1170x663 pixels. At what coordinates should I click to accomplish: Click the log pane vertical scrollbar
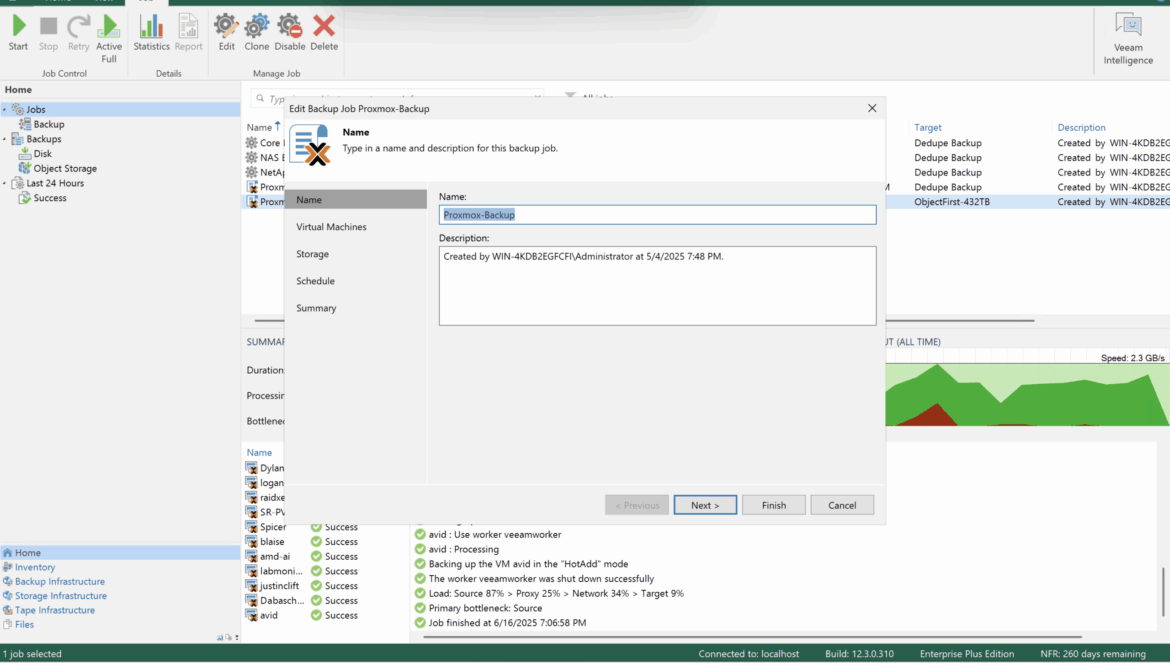[x=1163, y=593]
